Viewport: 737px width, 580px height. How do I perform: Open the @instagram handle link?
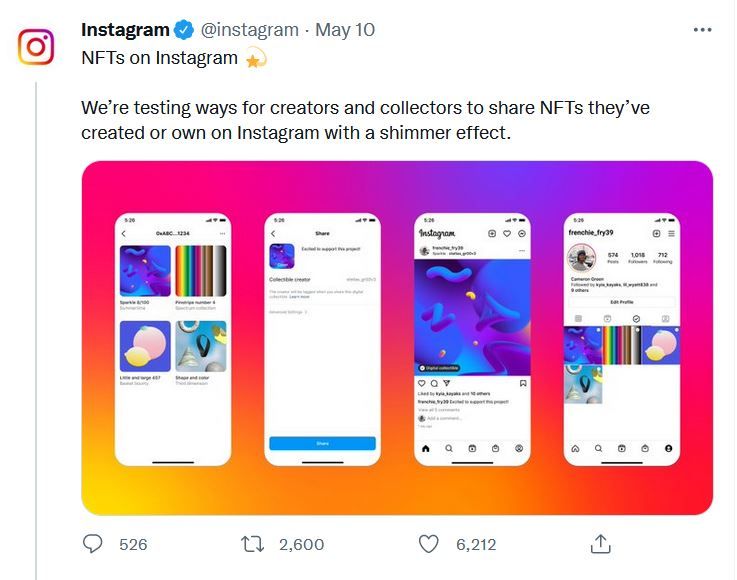252,30
